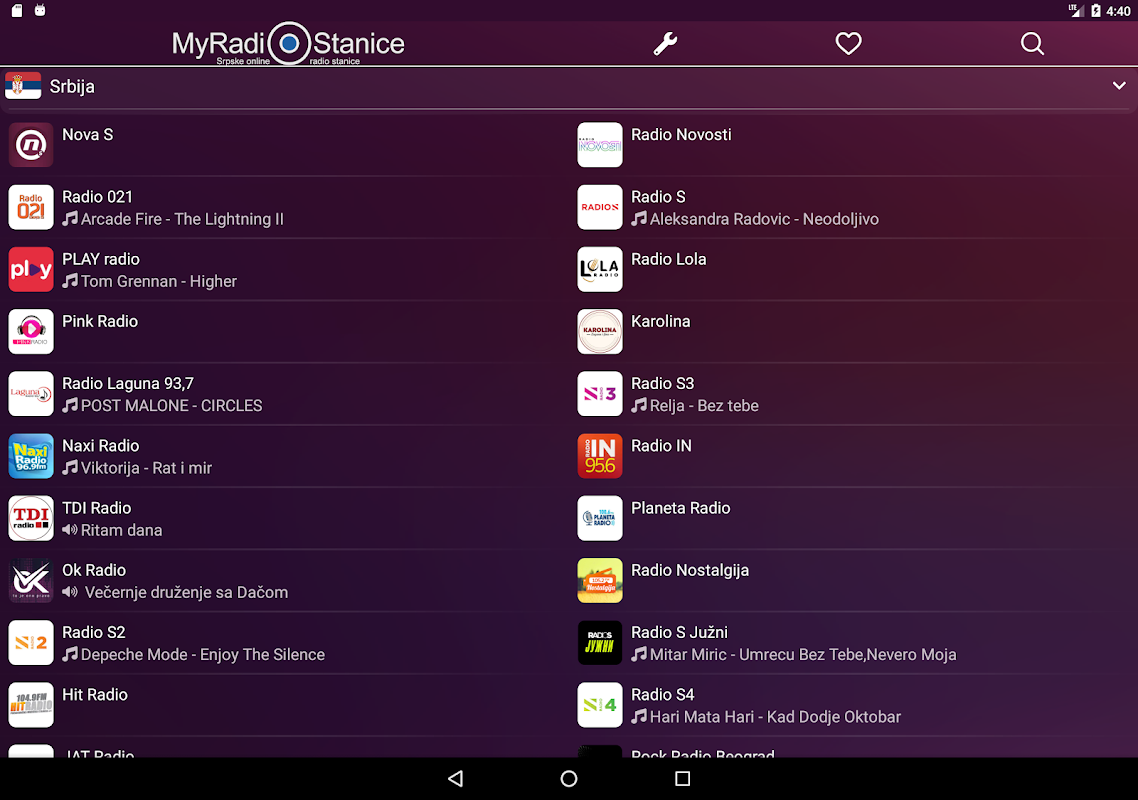The image size is (1138, 800).
Task: Select the Radio S Južni station name
Action: point(679,632)
